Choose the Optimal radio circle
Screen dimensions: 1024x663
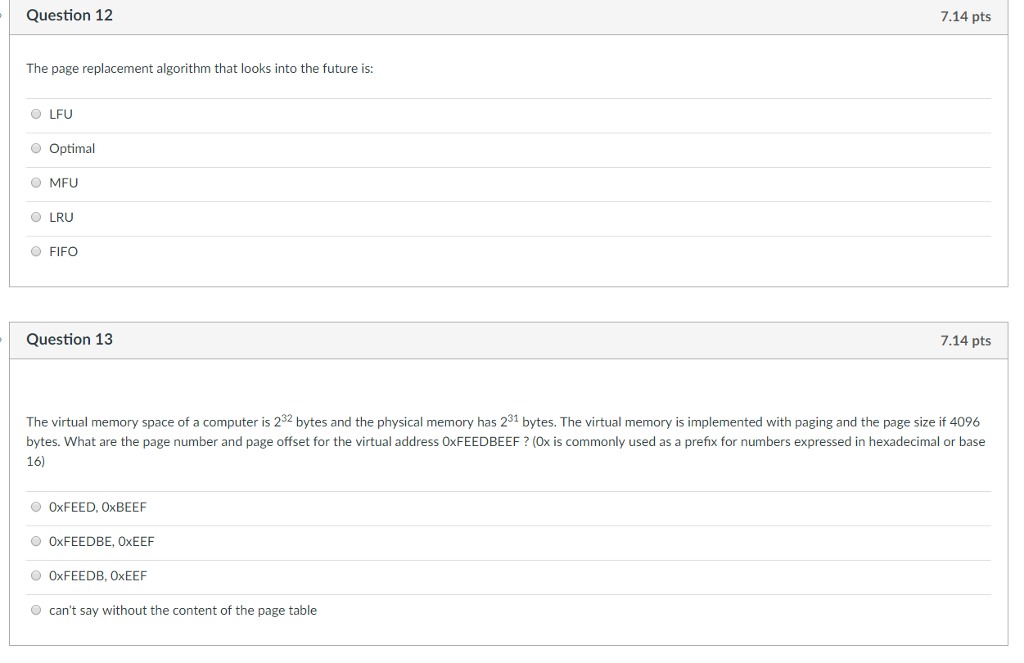[36, 148]
